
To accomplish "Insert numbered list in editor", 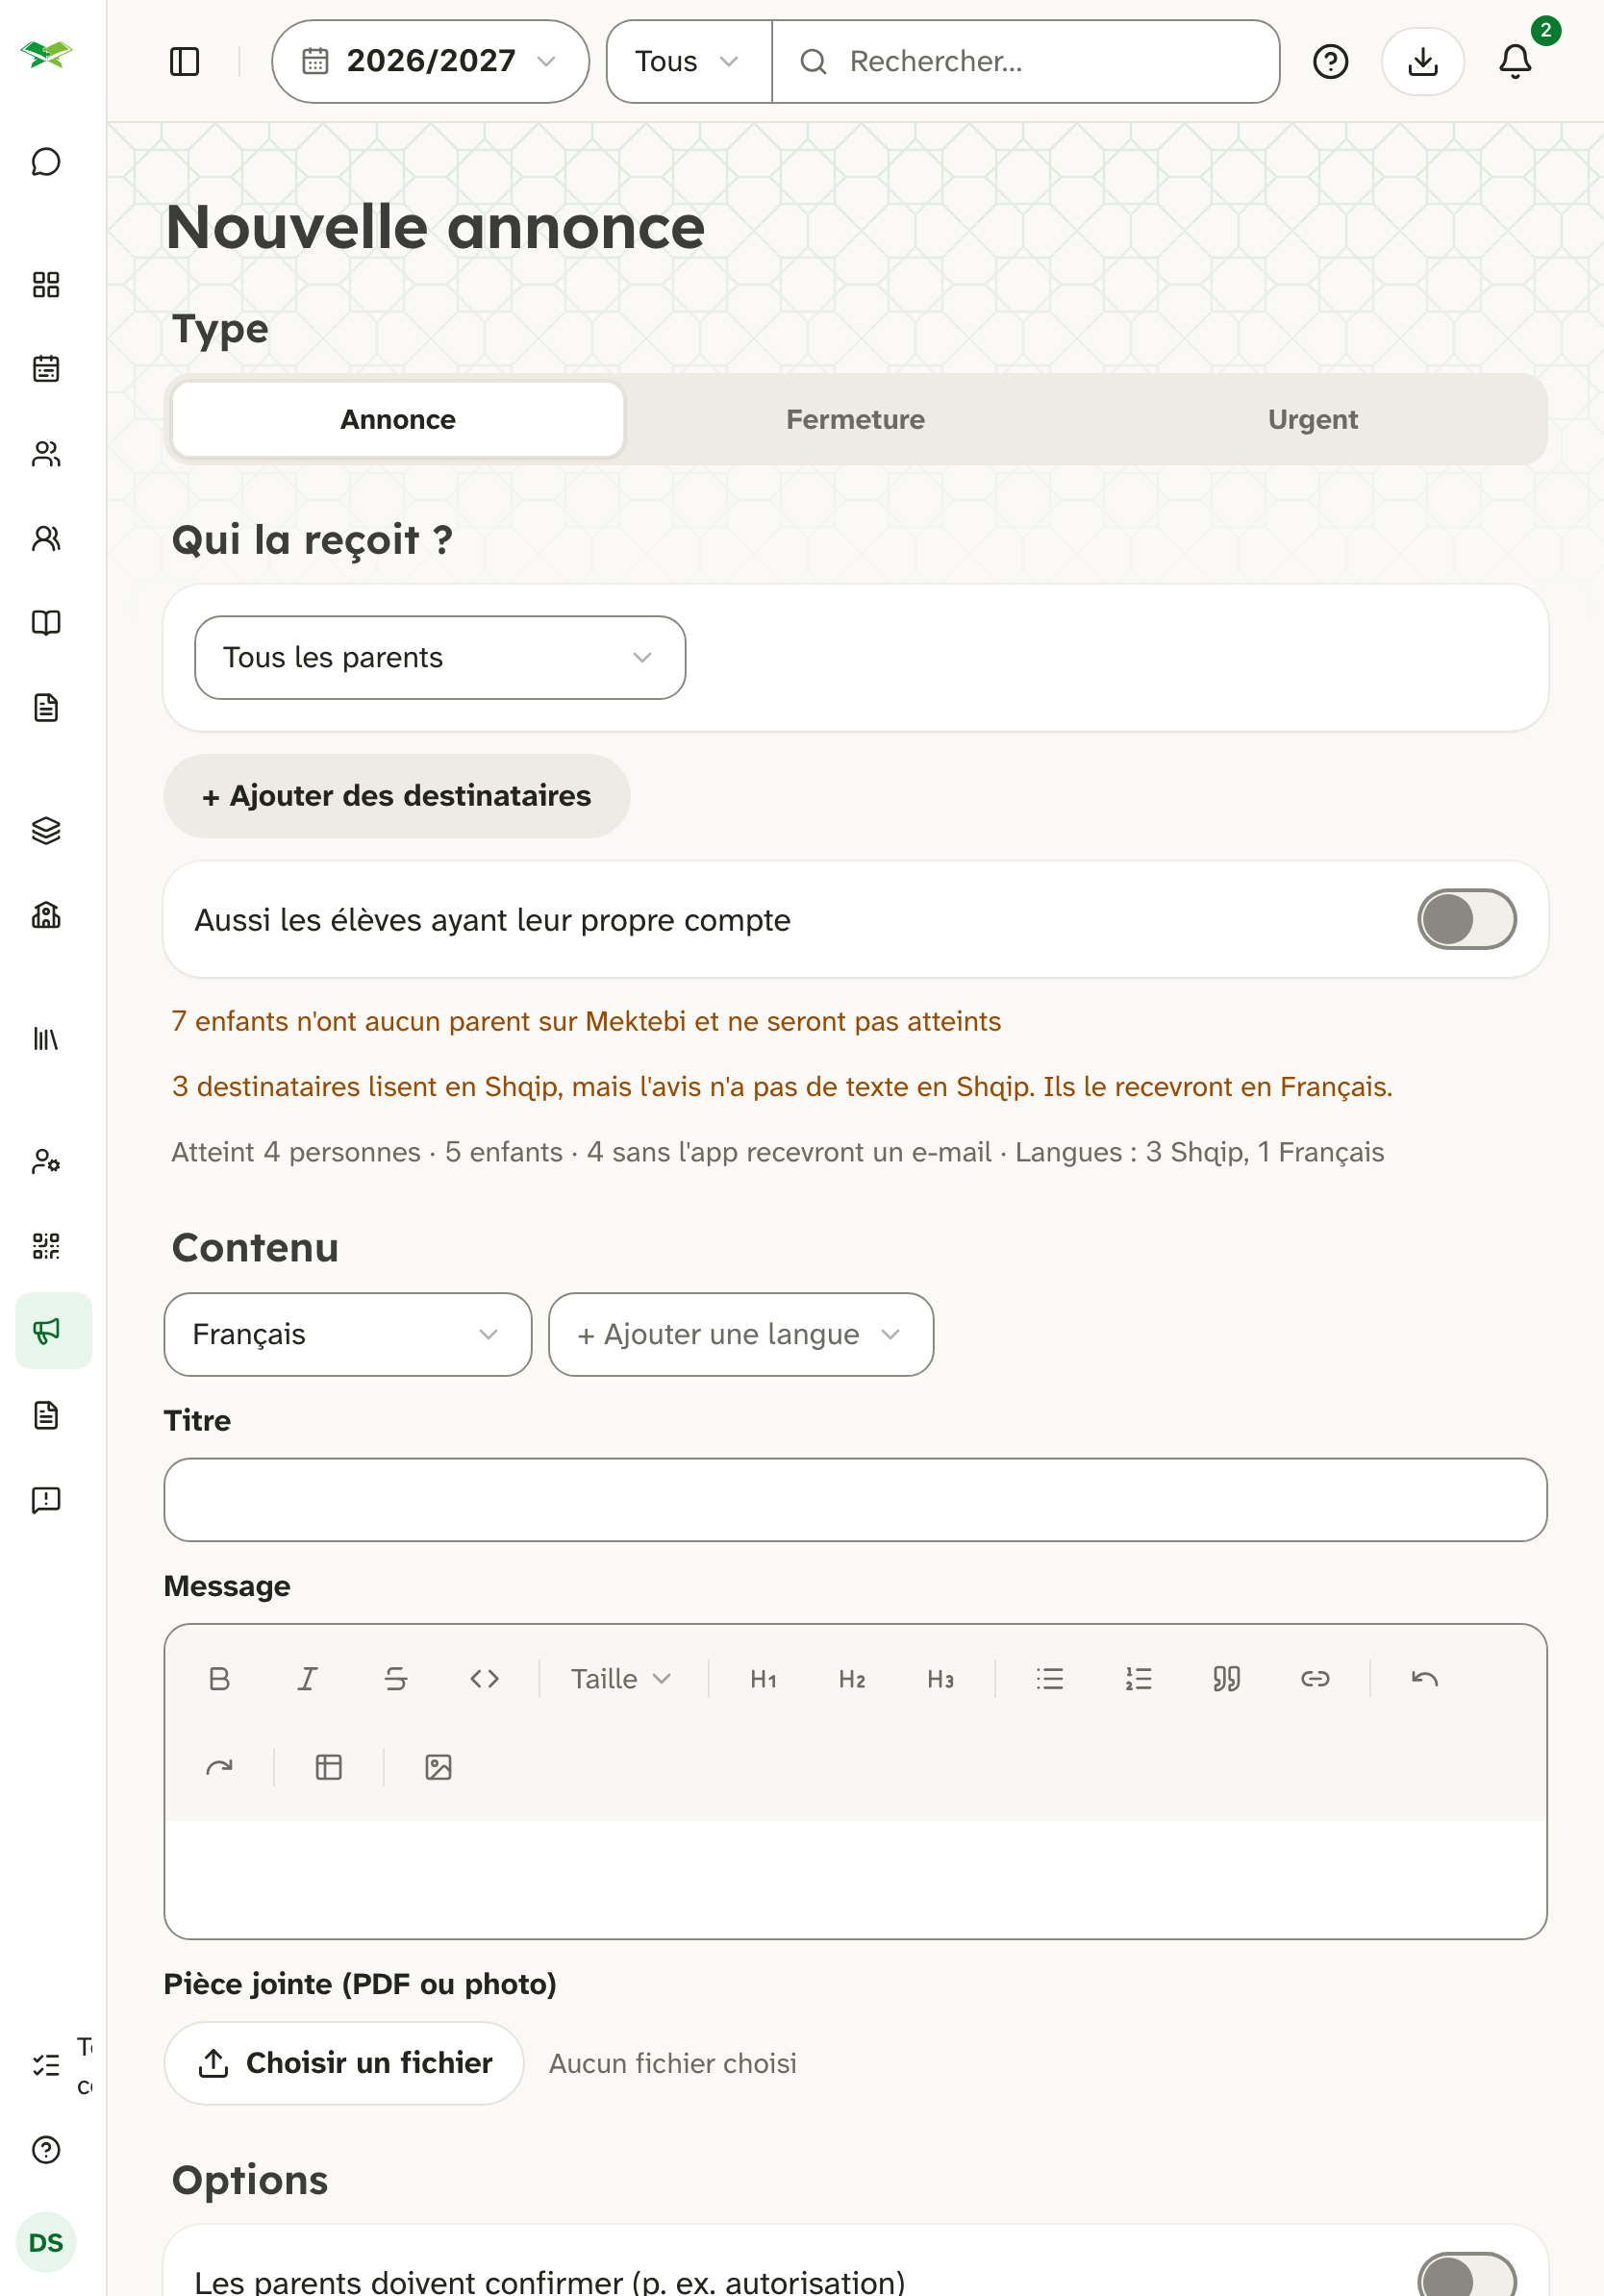I will 1138,1679.
